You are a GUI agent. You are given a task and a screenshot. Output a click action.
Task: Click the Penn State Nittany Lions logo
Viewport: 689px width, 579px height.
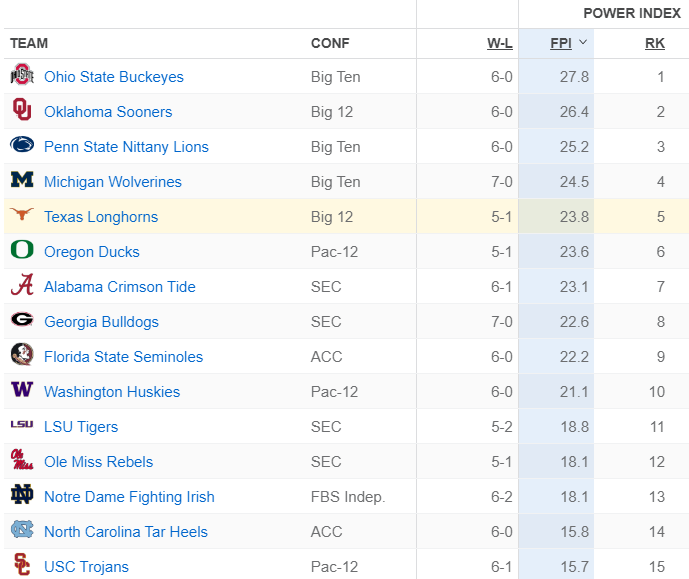22,145
